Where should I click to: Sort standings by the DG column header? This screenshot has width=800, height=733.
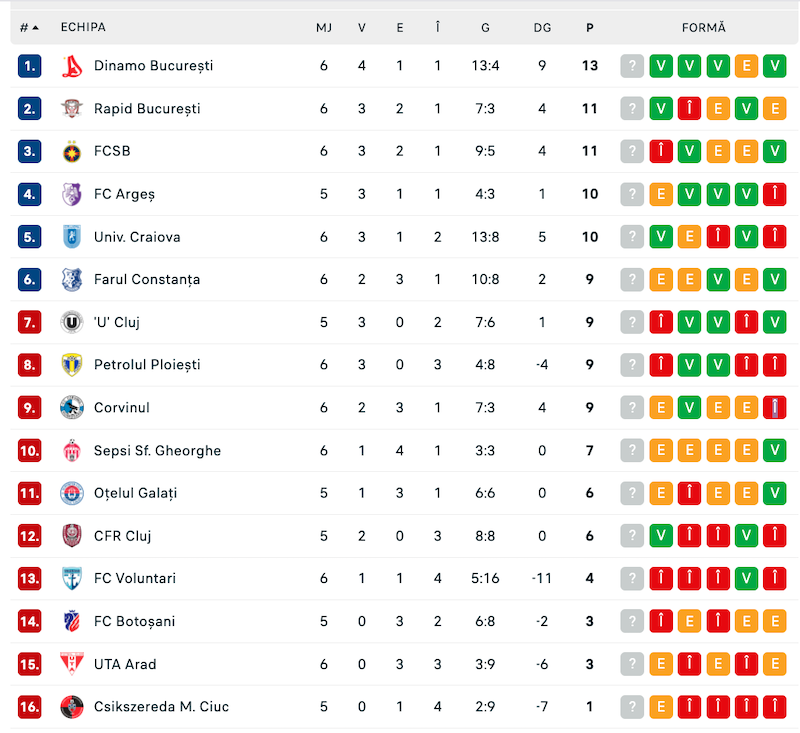[542, 28]
